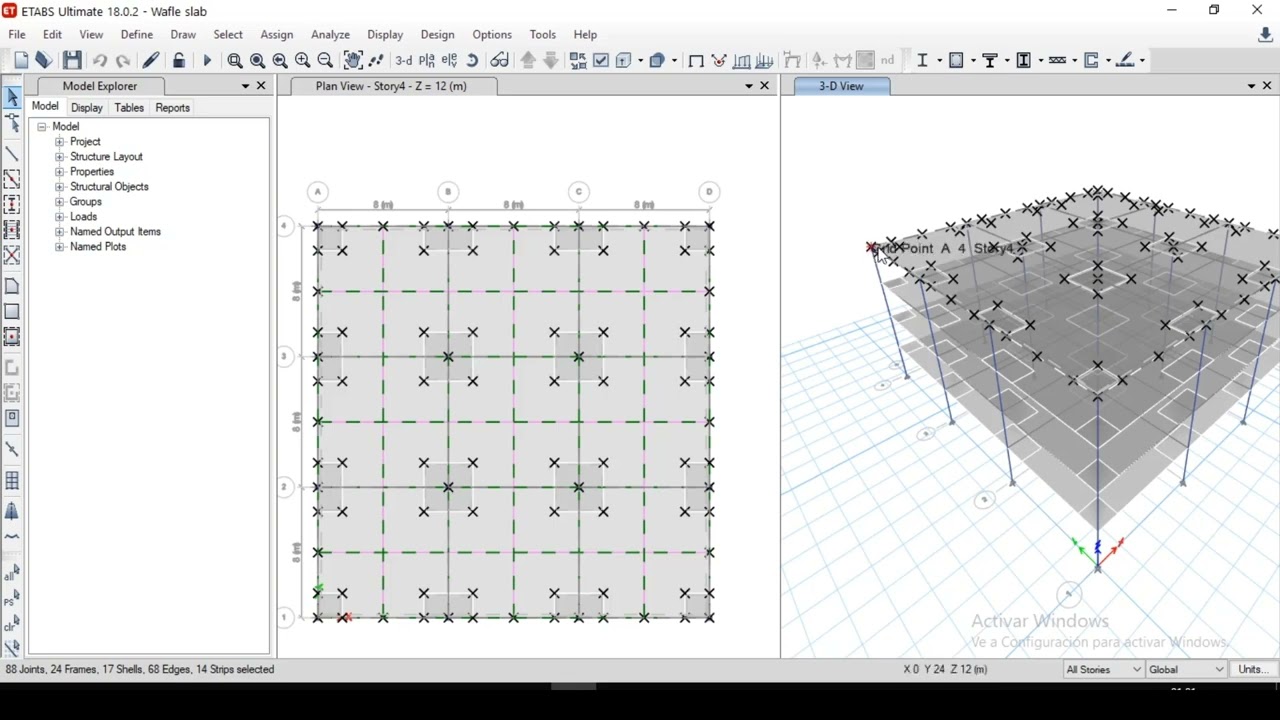
Task: Click the Units... button in status bar
Action: pyautogui.click(x=1253, y=669)
